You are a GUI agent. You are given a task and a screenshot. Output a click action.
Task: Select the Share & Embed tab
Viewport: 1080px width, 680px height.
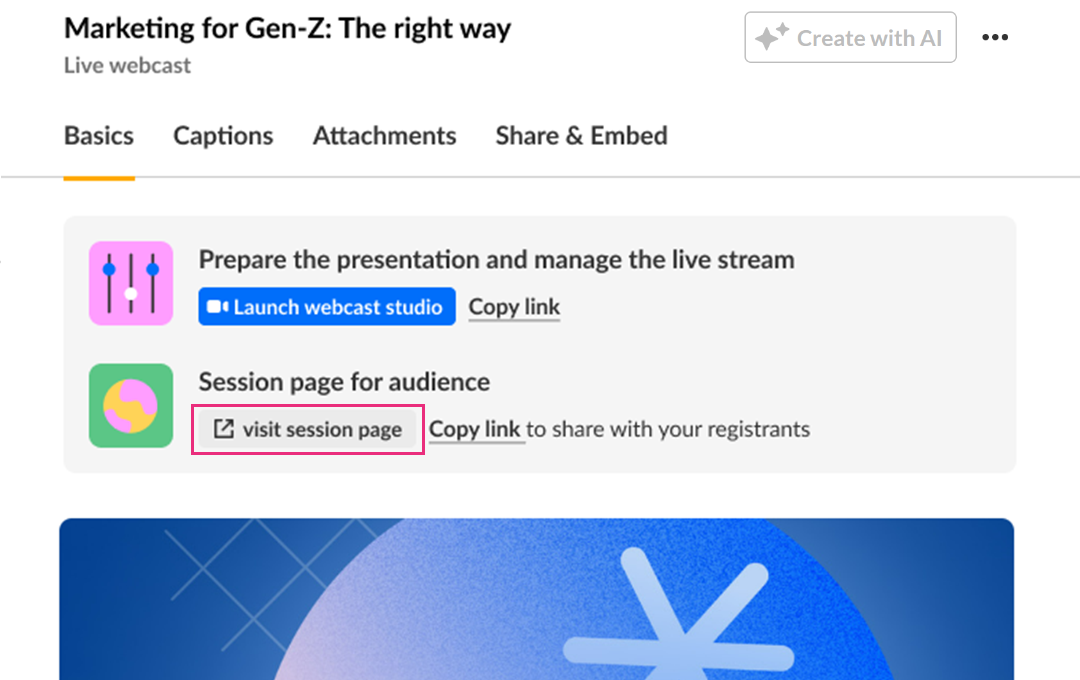click(x=581, y=136)
